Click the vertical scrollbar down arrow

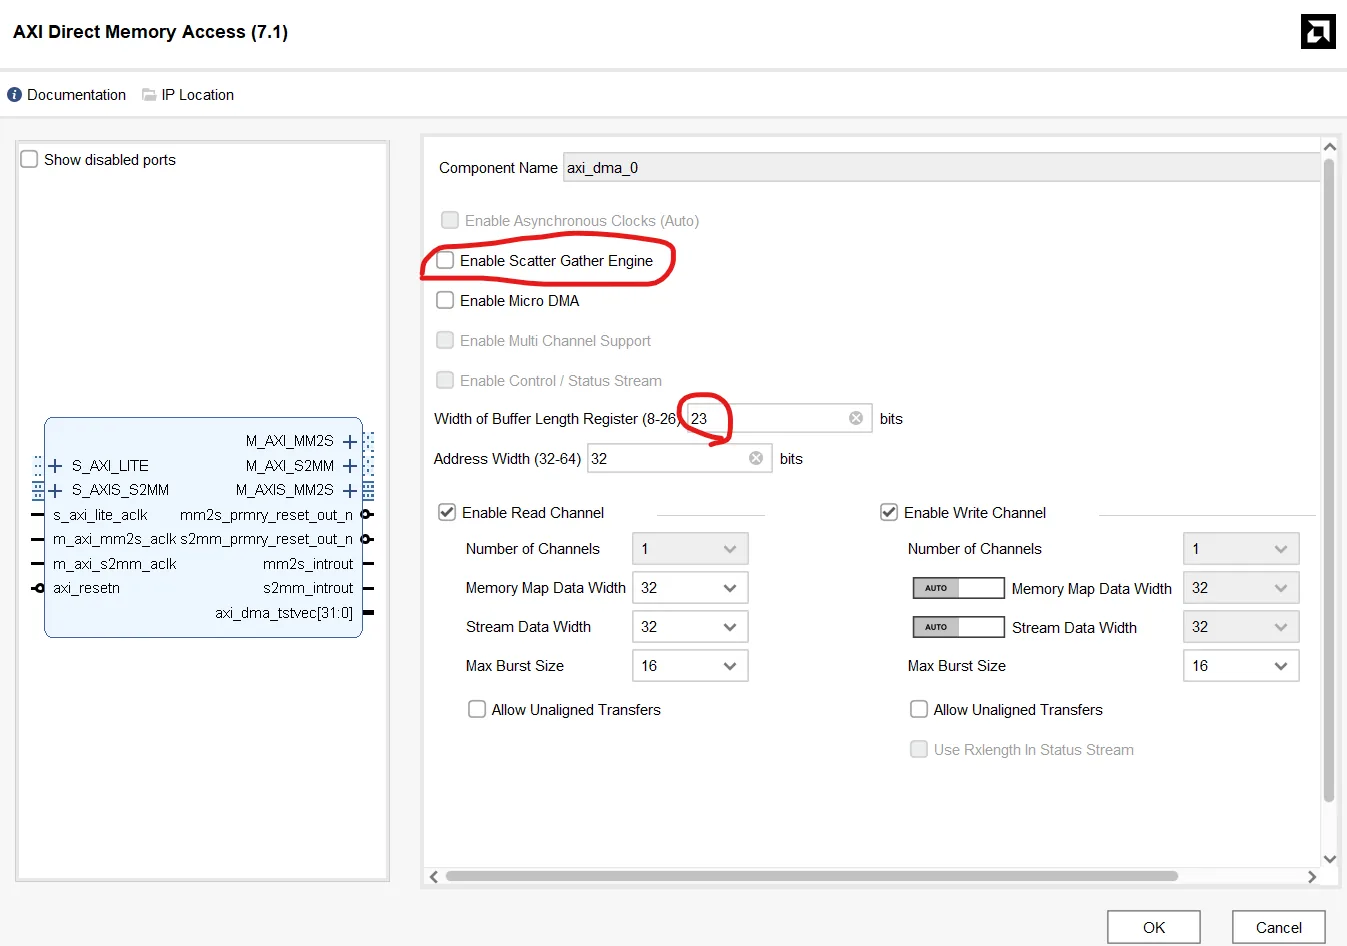click(x=1330, y=858)
